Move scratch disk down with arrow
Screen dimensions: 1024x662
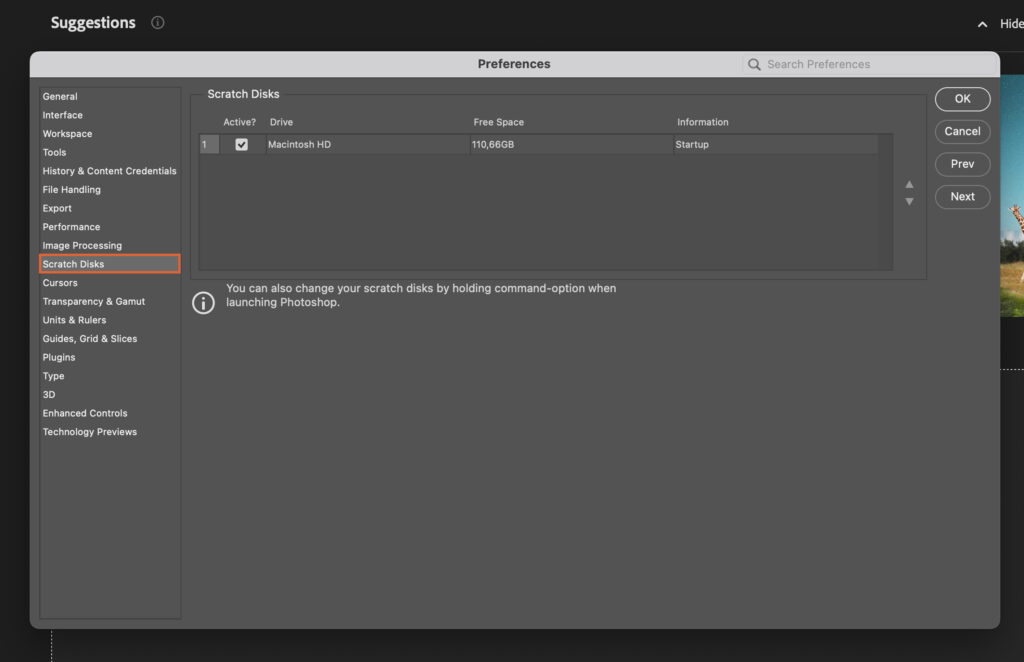[x=909, y=202]
